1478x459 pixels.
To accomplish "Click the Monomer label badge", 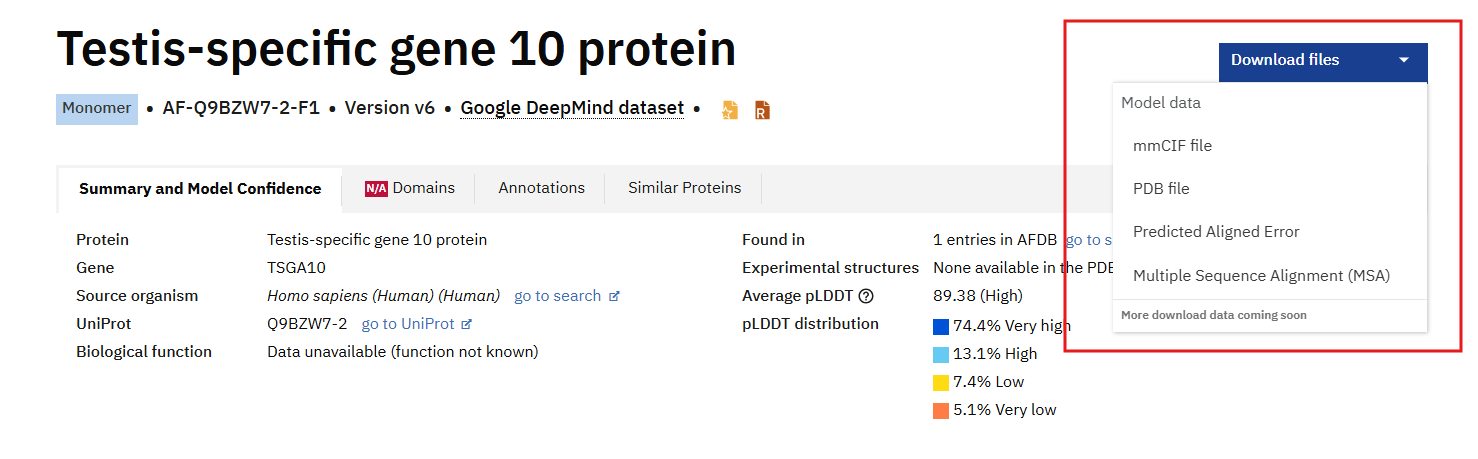I will 97,108.
